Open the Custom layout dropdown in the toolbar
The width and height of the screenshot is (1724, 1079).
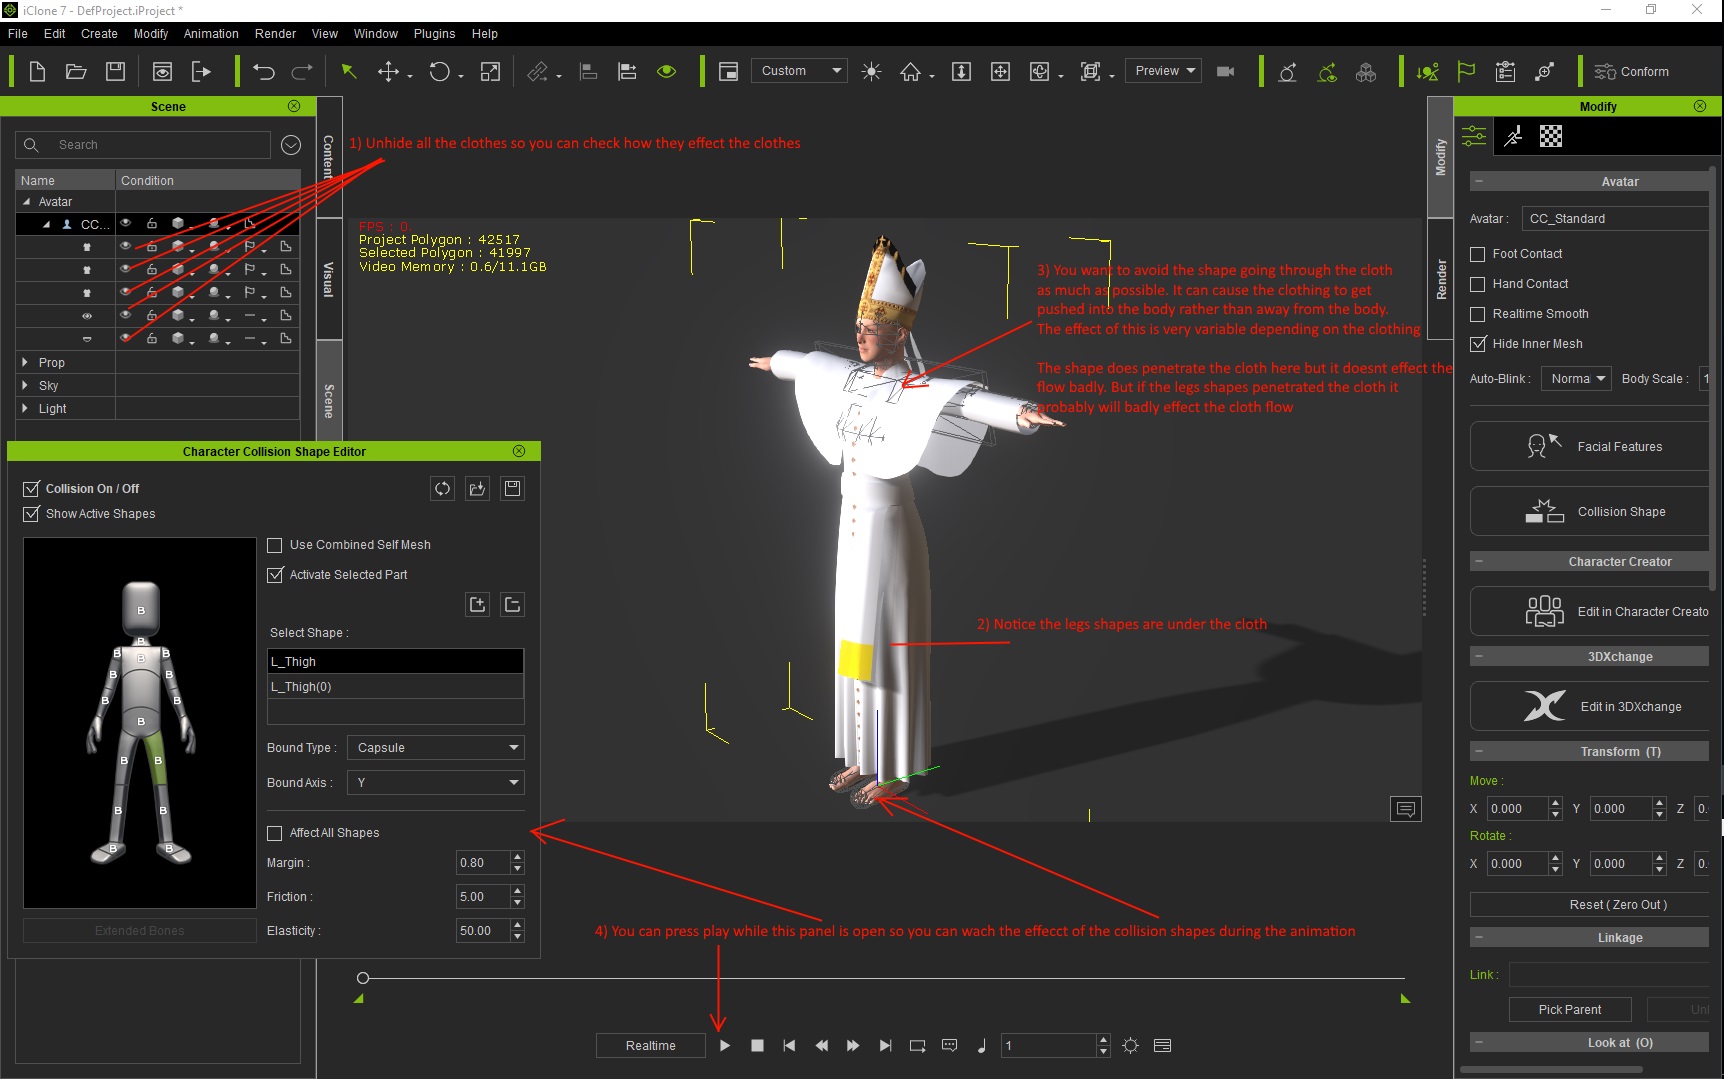click(799, 71)
